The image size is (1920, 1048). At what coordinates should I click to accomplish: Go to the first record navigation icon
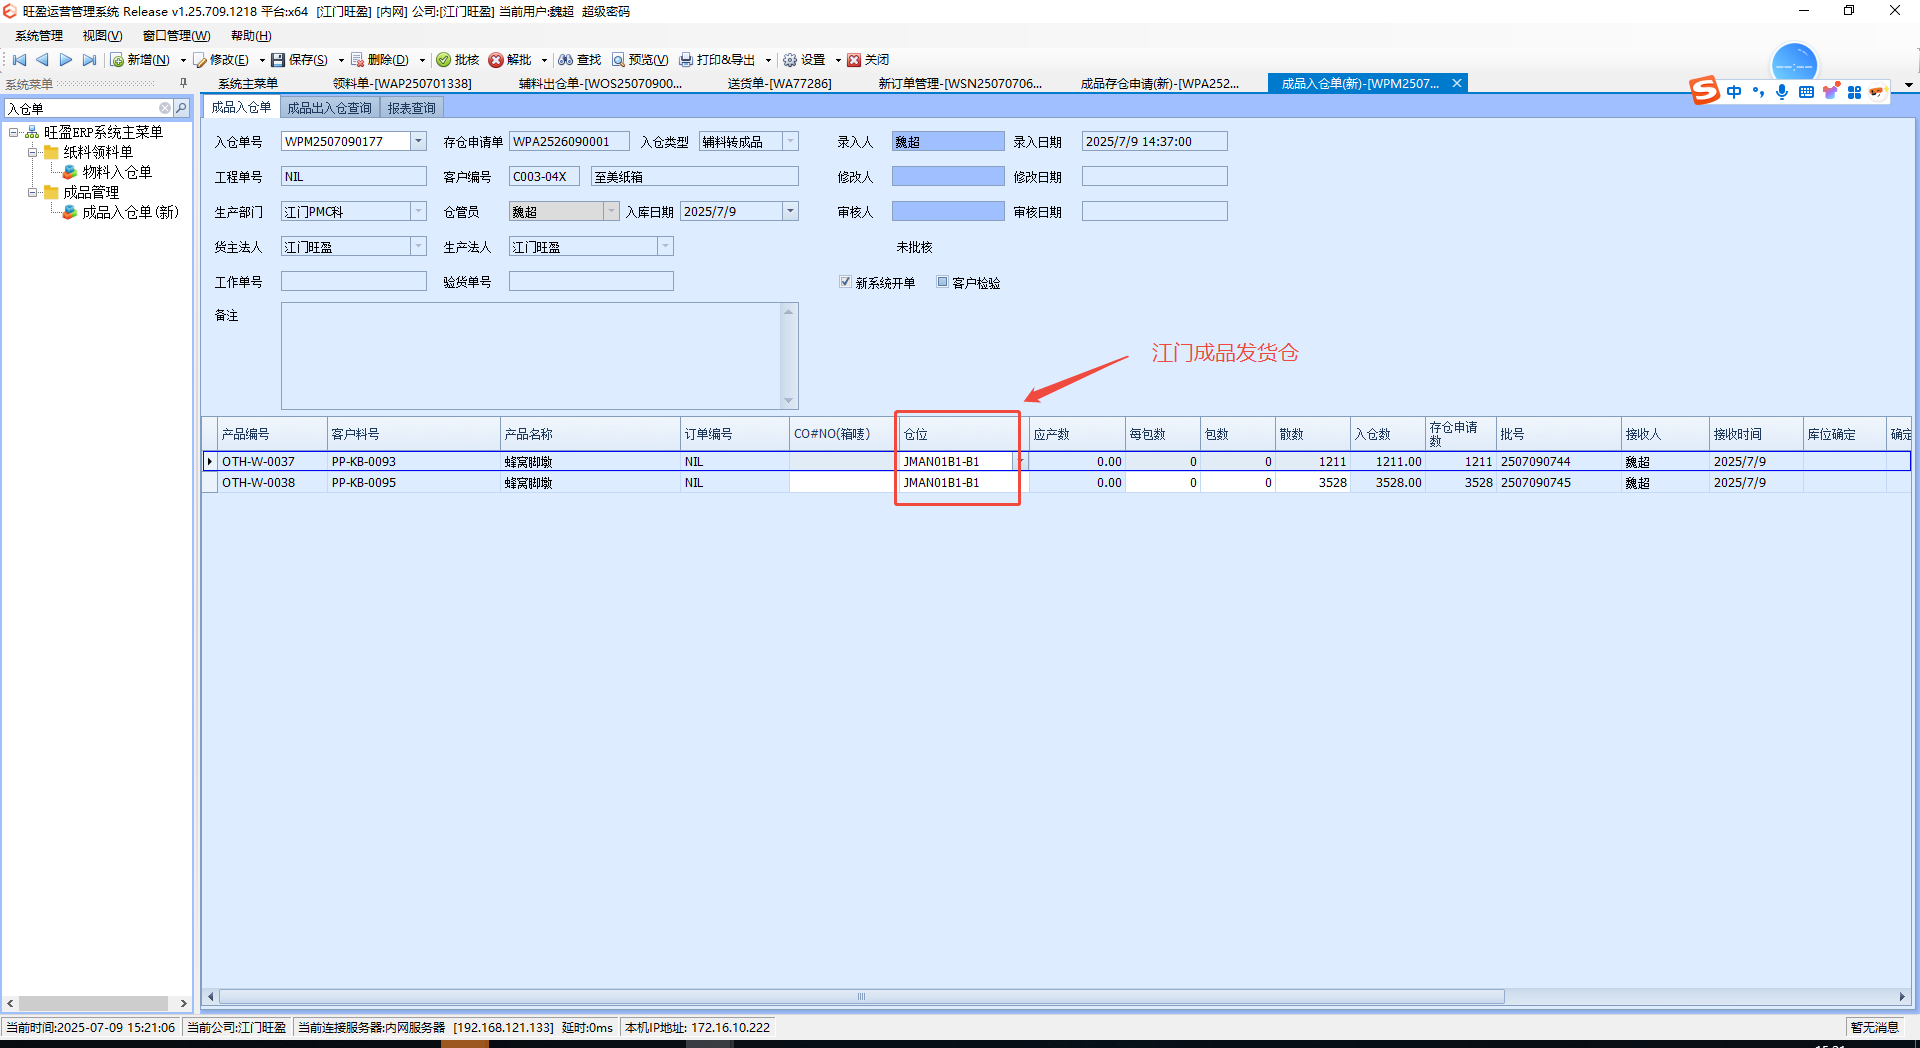click(x=19, y=60)
